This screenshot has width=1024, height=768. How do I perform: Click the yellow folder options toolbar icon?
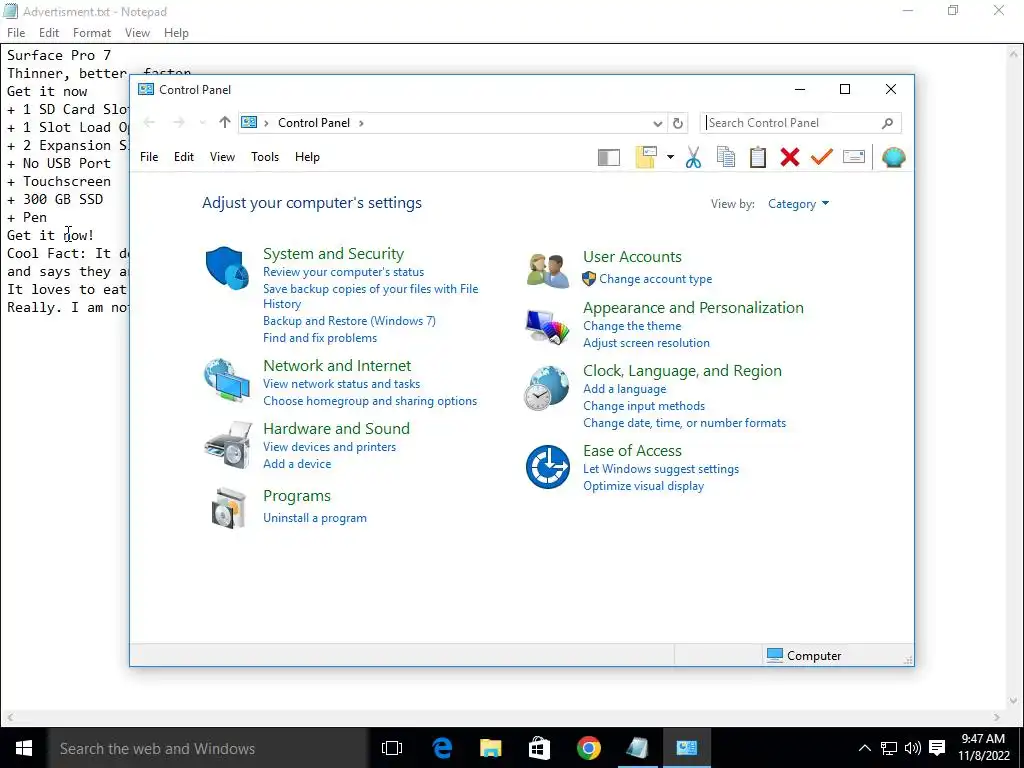(x=646, y=157)
